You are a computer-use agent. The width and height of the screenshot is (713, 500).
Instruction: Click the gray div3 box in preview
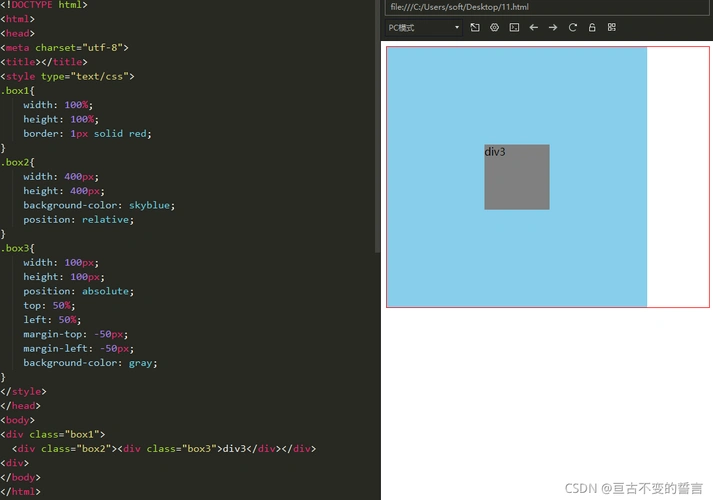(517, 180)
